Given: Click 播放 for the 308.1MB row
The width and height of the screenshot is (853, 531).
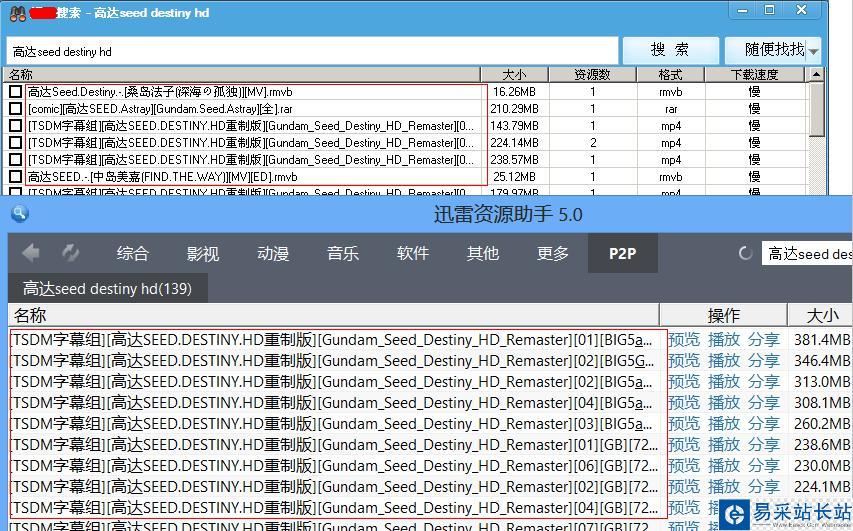Looking at the screenshot, I should [724, 403].
